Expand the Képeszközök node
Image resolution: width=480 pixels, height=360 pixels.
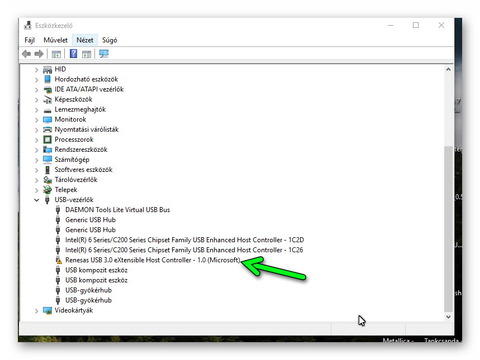pyautogui.click(x=37, y=100)
